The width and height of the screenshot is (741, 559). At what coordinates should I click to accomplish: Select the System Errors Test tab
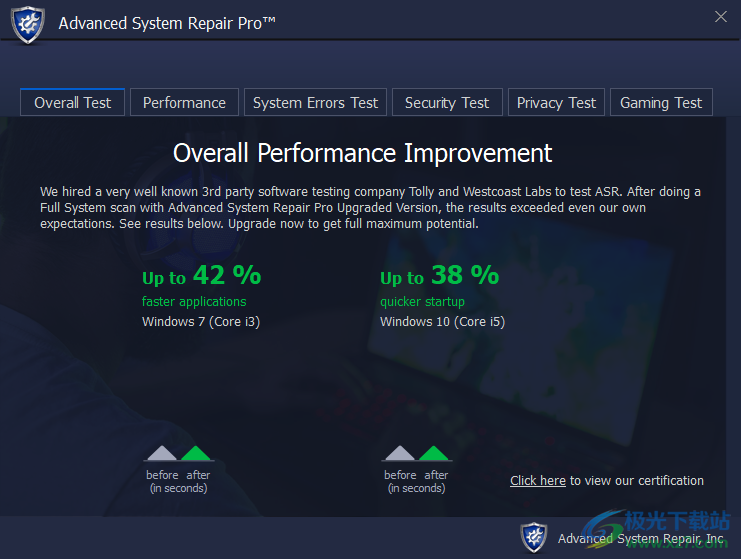315,102
